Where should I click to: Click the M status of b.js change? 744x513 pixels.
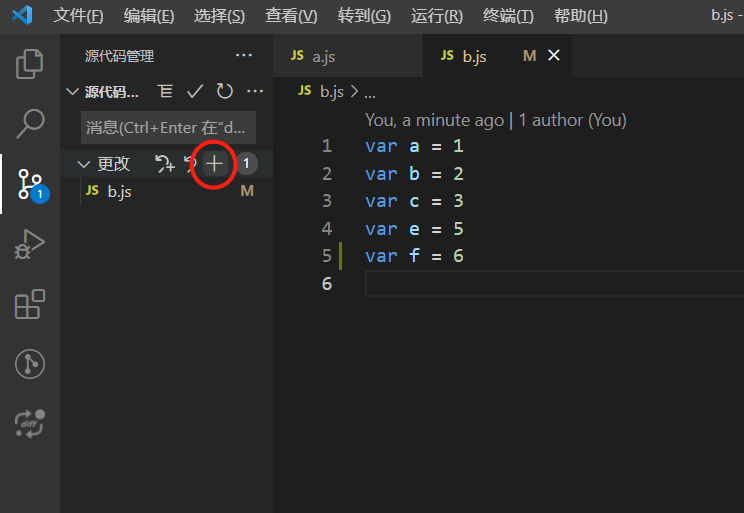click(247, 191)
